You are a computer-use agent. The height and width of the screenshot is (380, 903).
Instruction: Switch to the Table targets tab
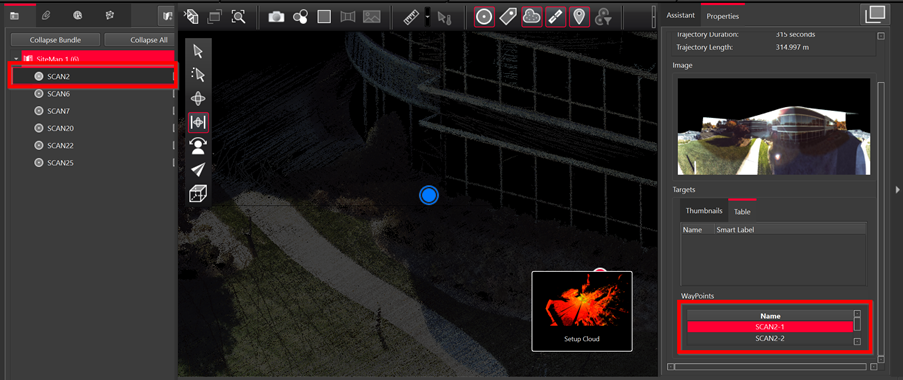(x=742, y=212)
